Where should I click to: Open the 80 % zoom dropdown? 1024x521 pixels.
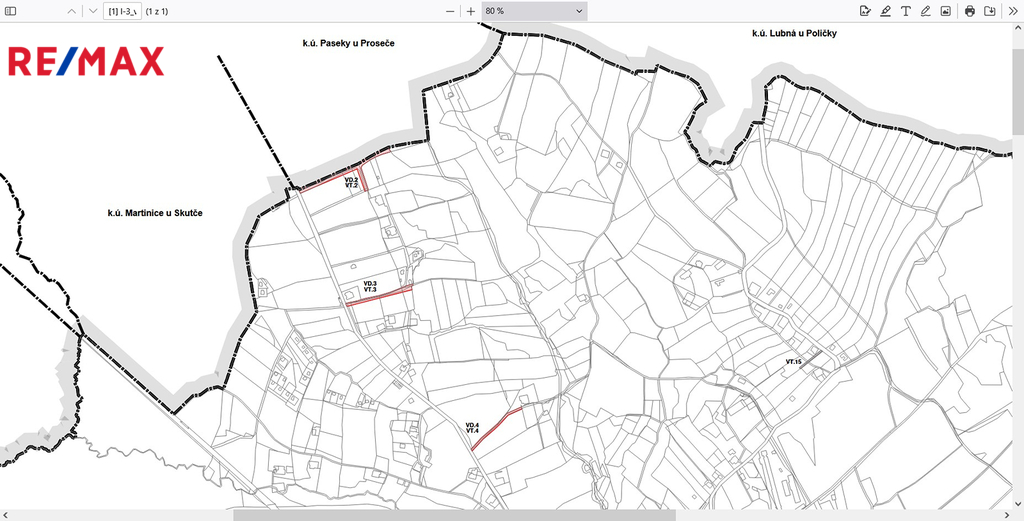(533, 11)
